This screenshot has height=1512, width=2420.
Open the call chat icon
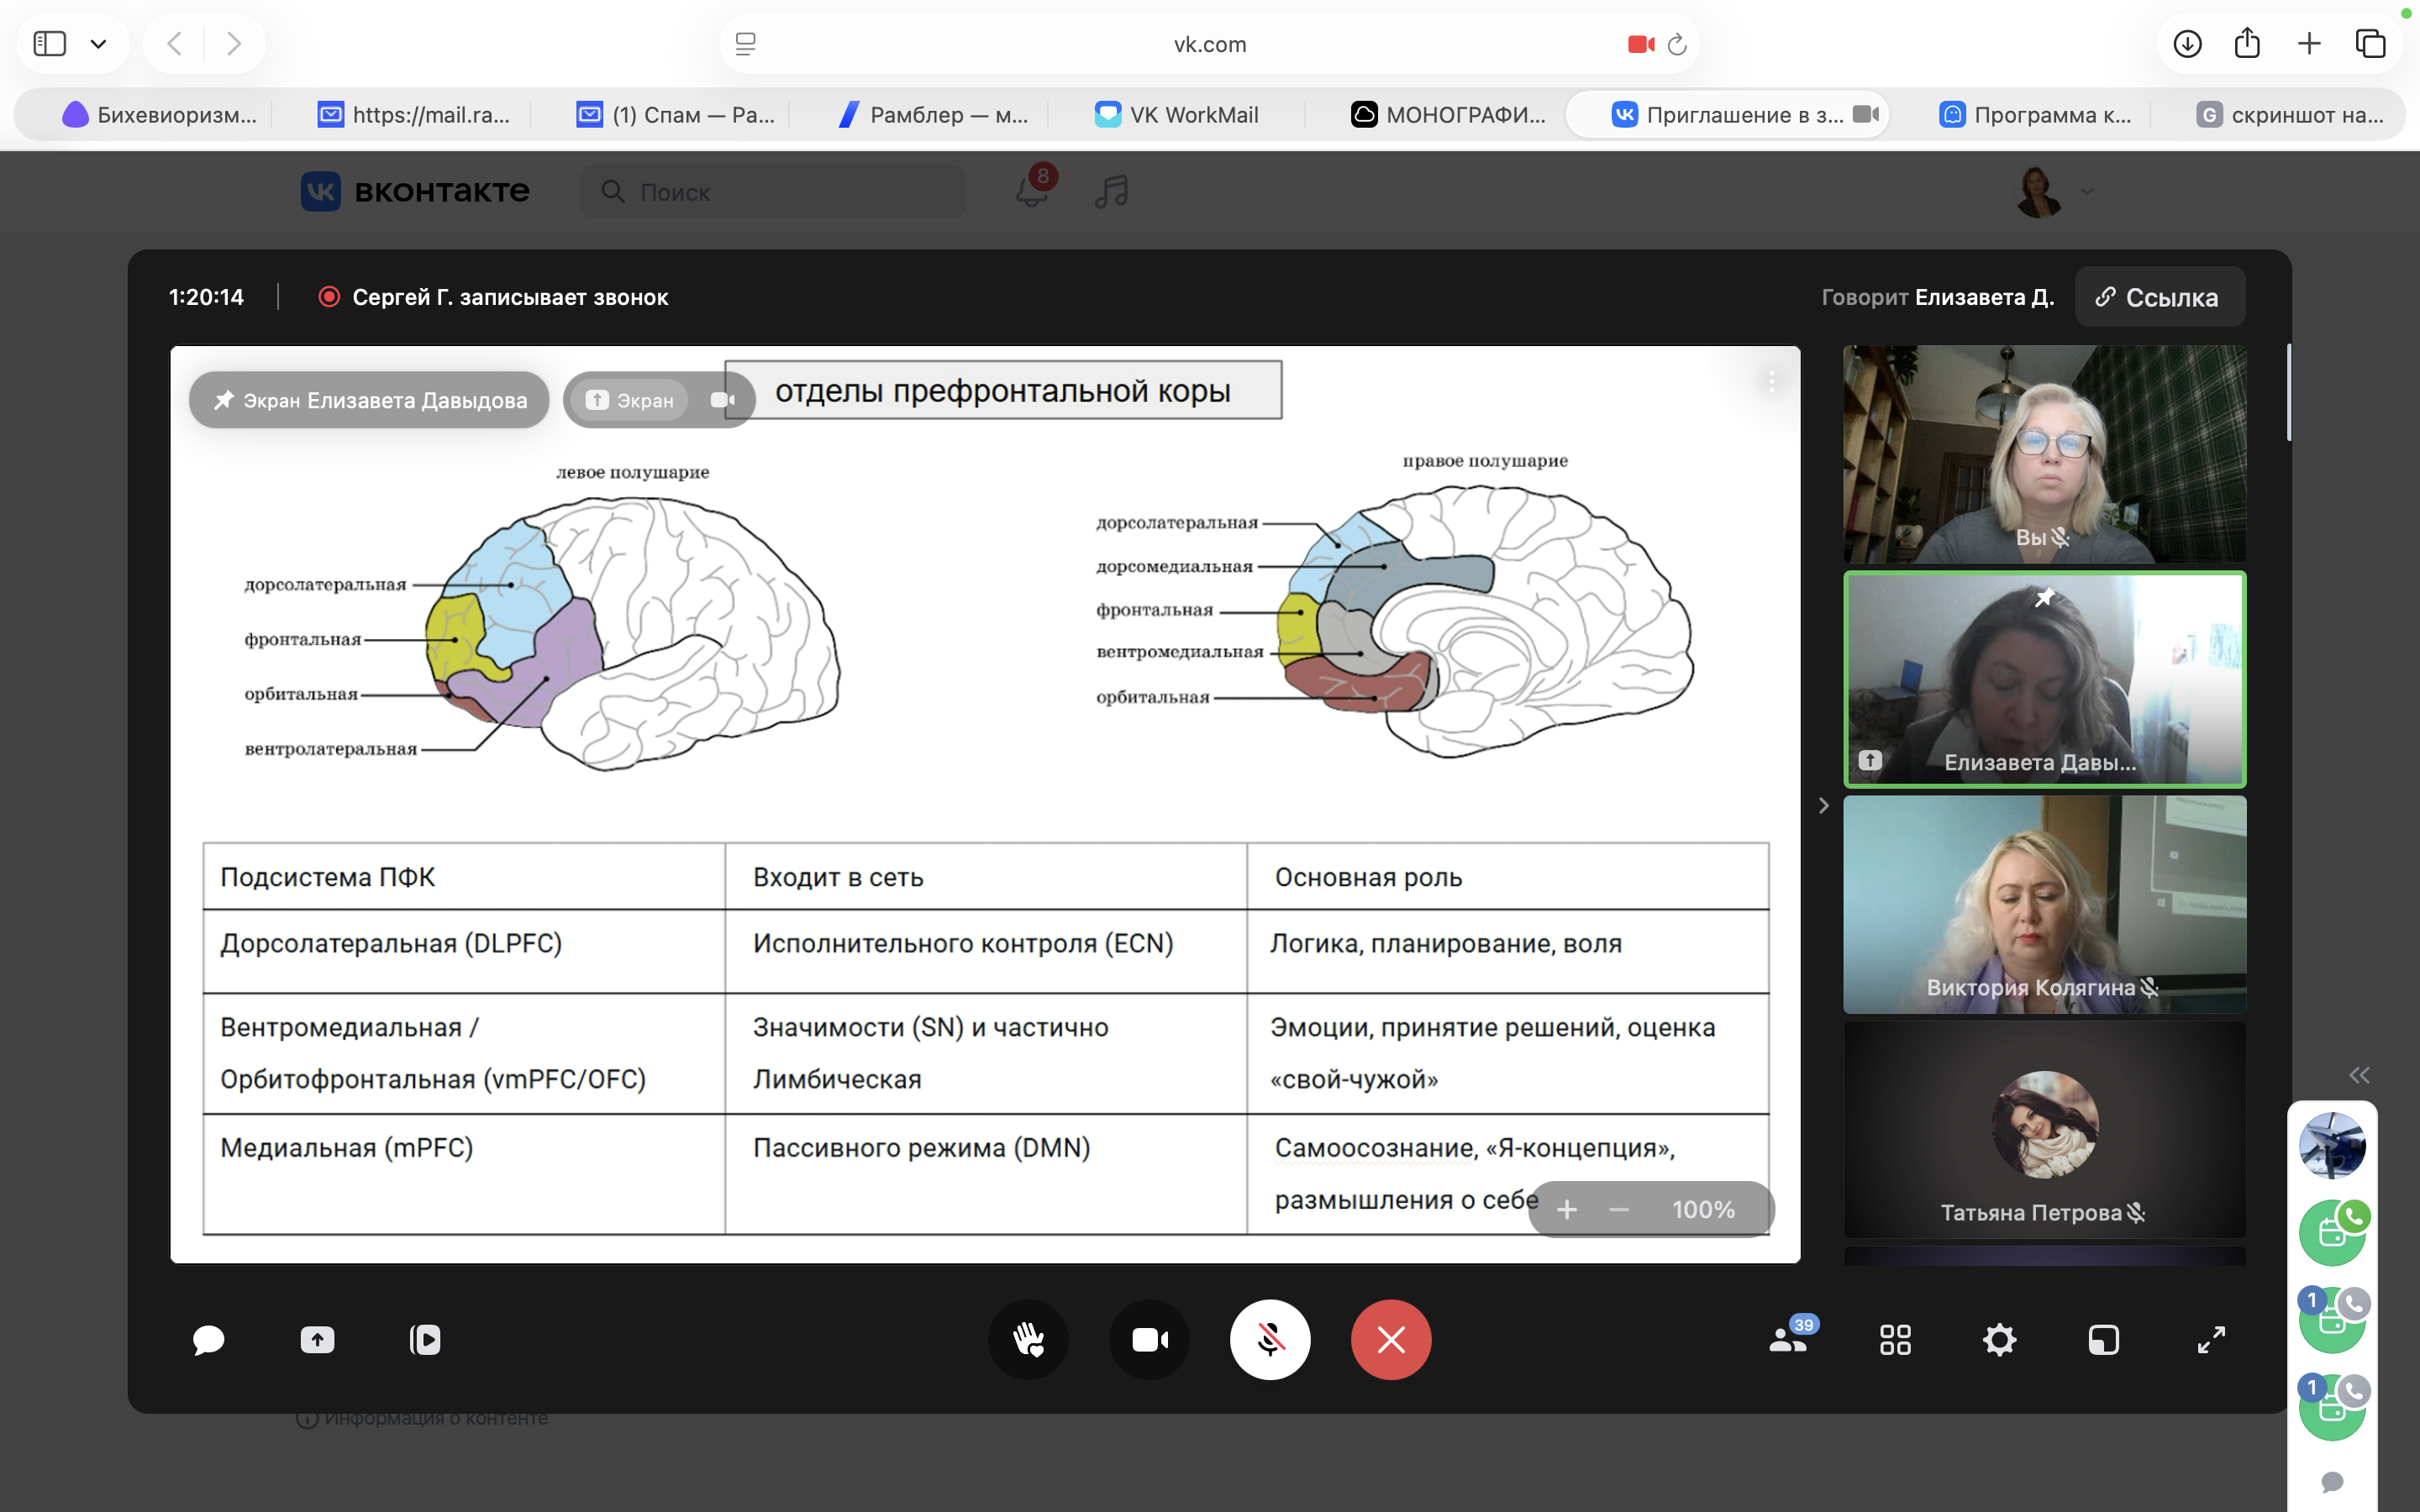pos(208,1339)
